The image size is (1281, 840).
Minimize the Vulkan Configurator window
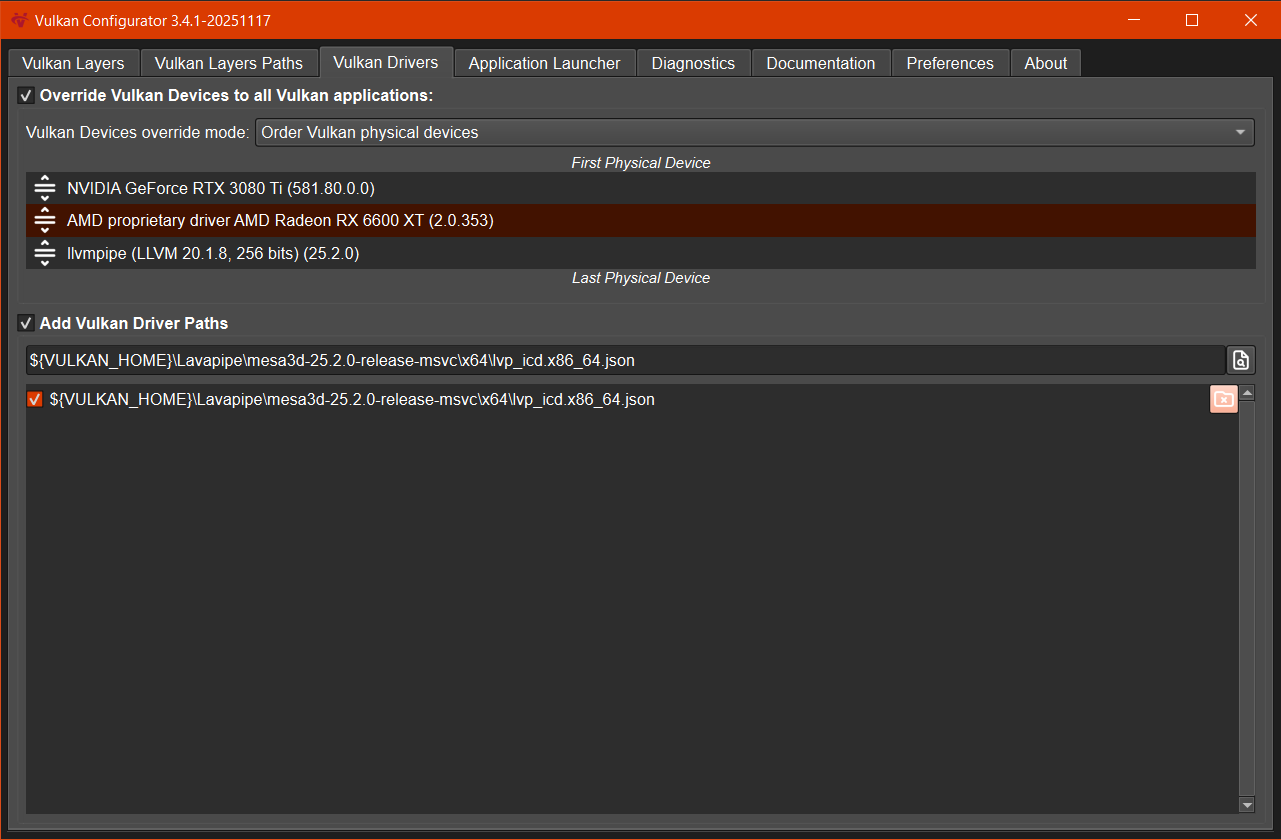(1133, 21)
